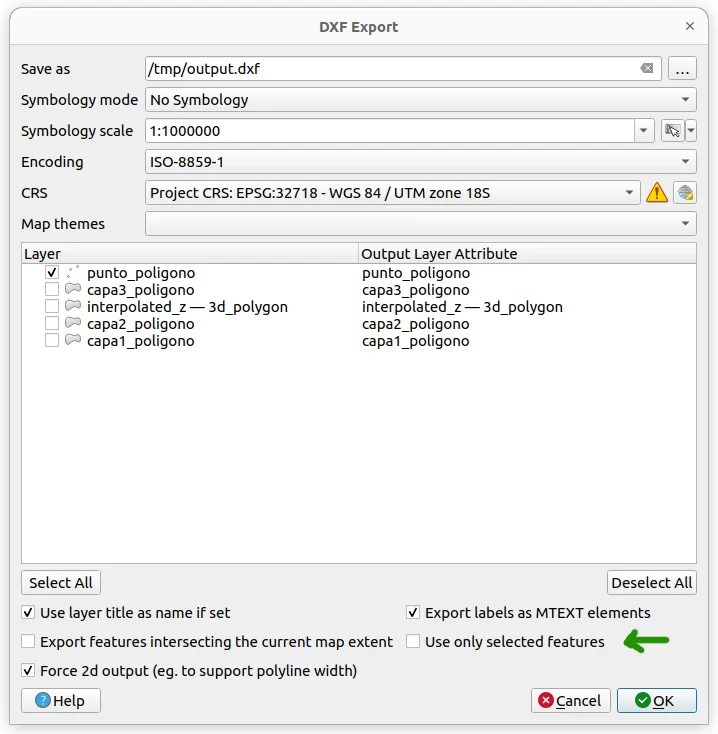
Task: Clear the Save as file path field
Action: (x=647, y=69)
